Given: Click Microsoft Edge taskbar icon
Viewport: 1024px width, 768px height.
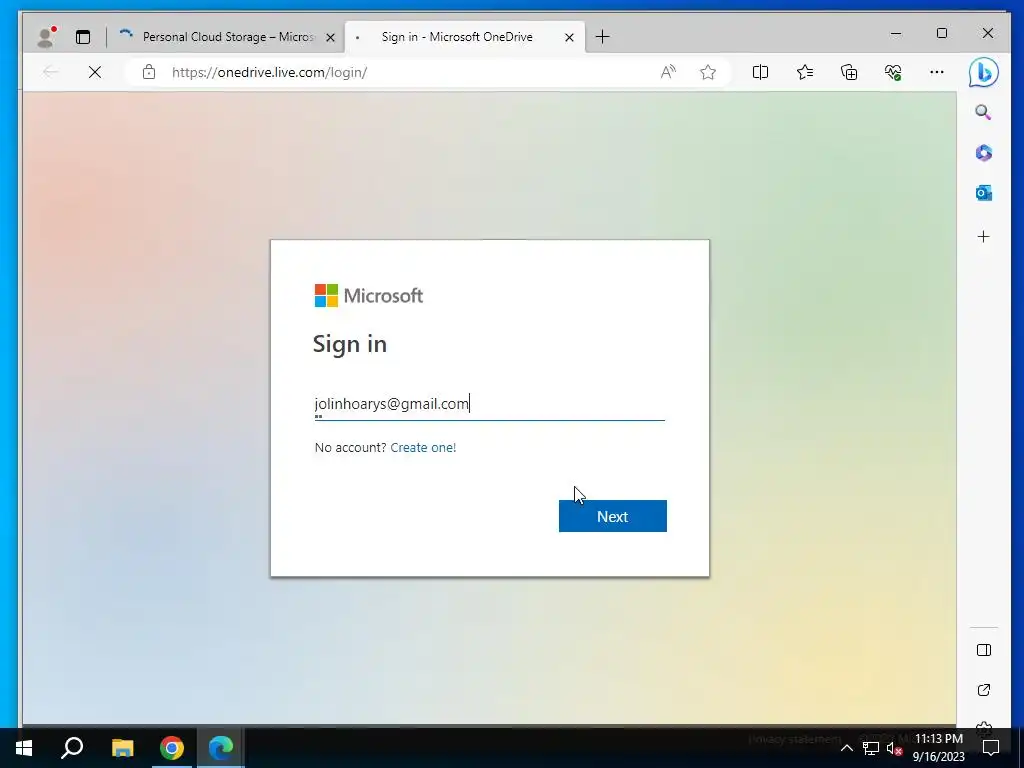Looking at the screenshot, I should 221,748.
